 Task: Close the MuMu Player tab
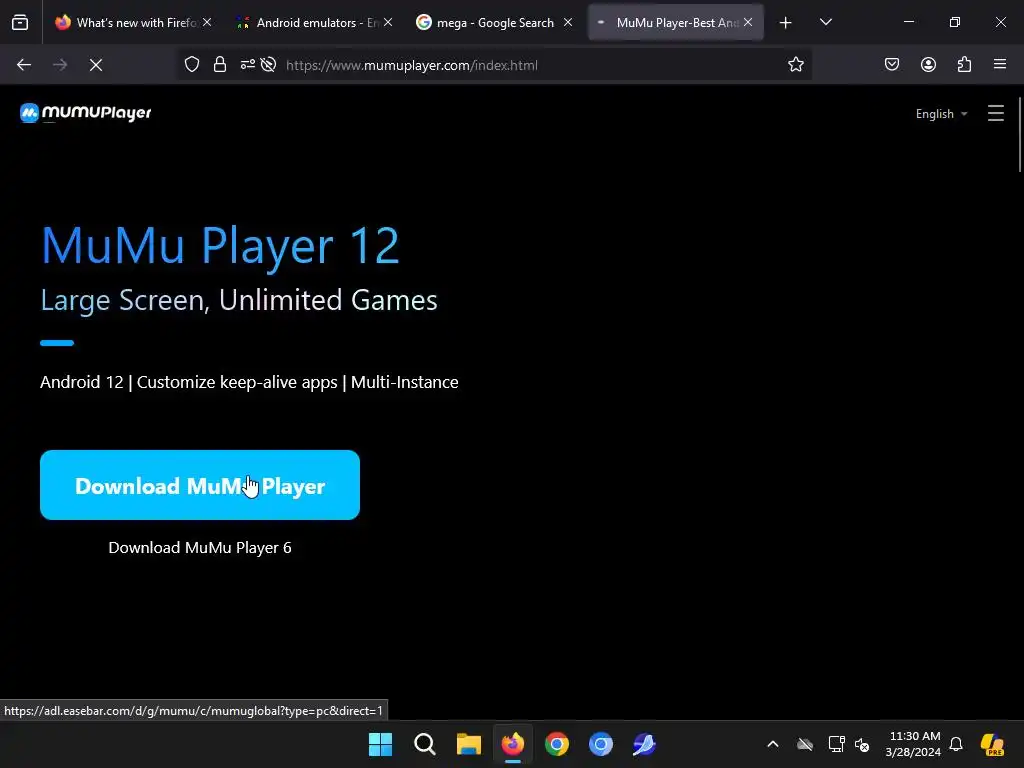748,22
